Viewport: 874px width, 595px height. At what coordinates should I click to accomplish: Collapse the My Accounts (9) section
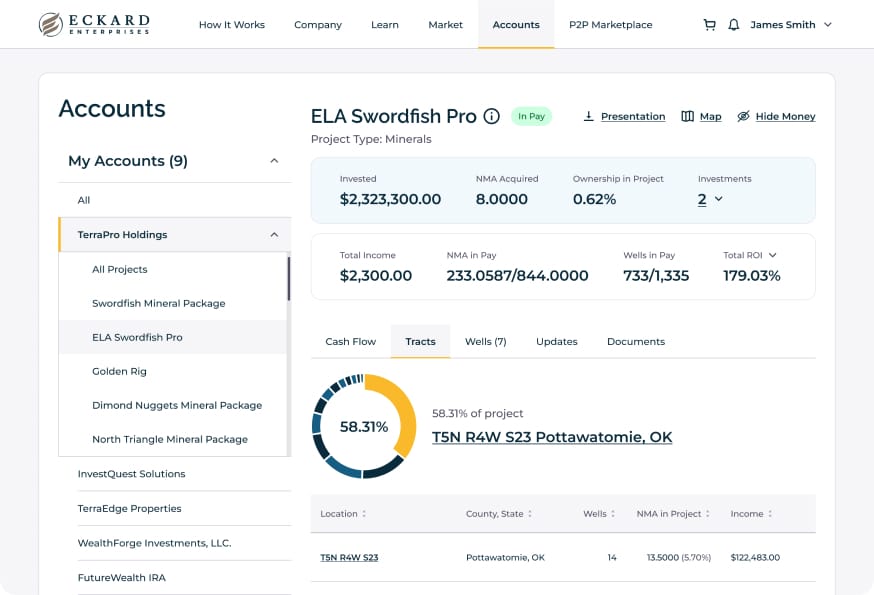[274, 161]
